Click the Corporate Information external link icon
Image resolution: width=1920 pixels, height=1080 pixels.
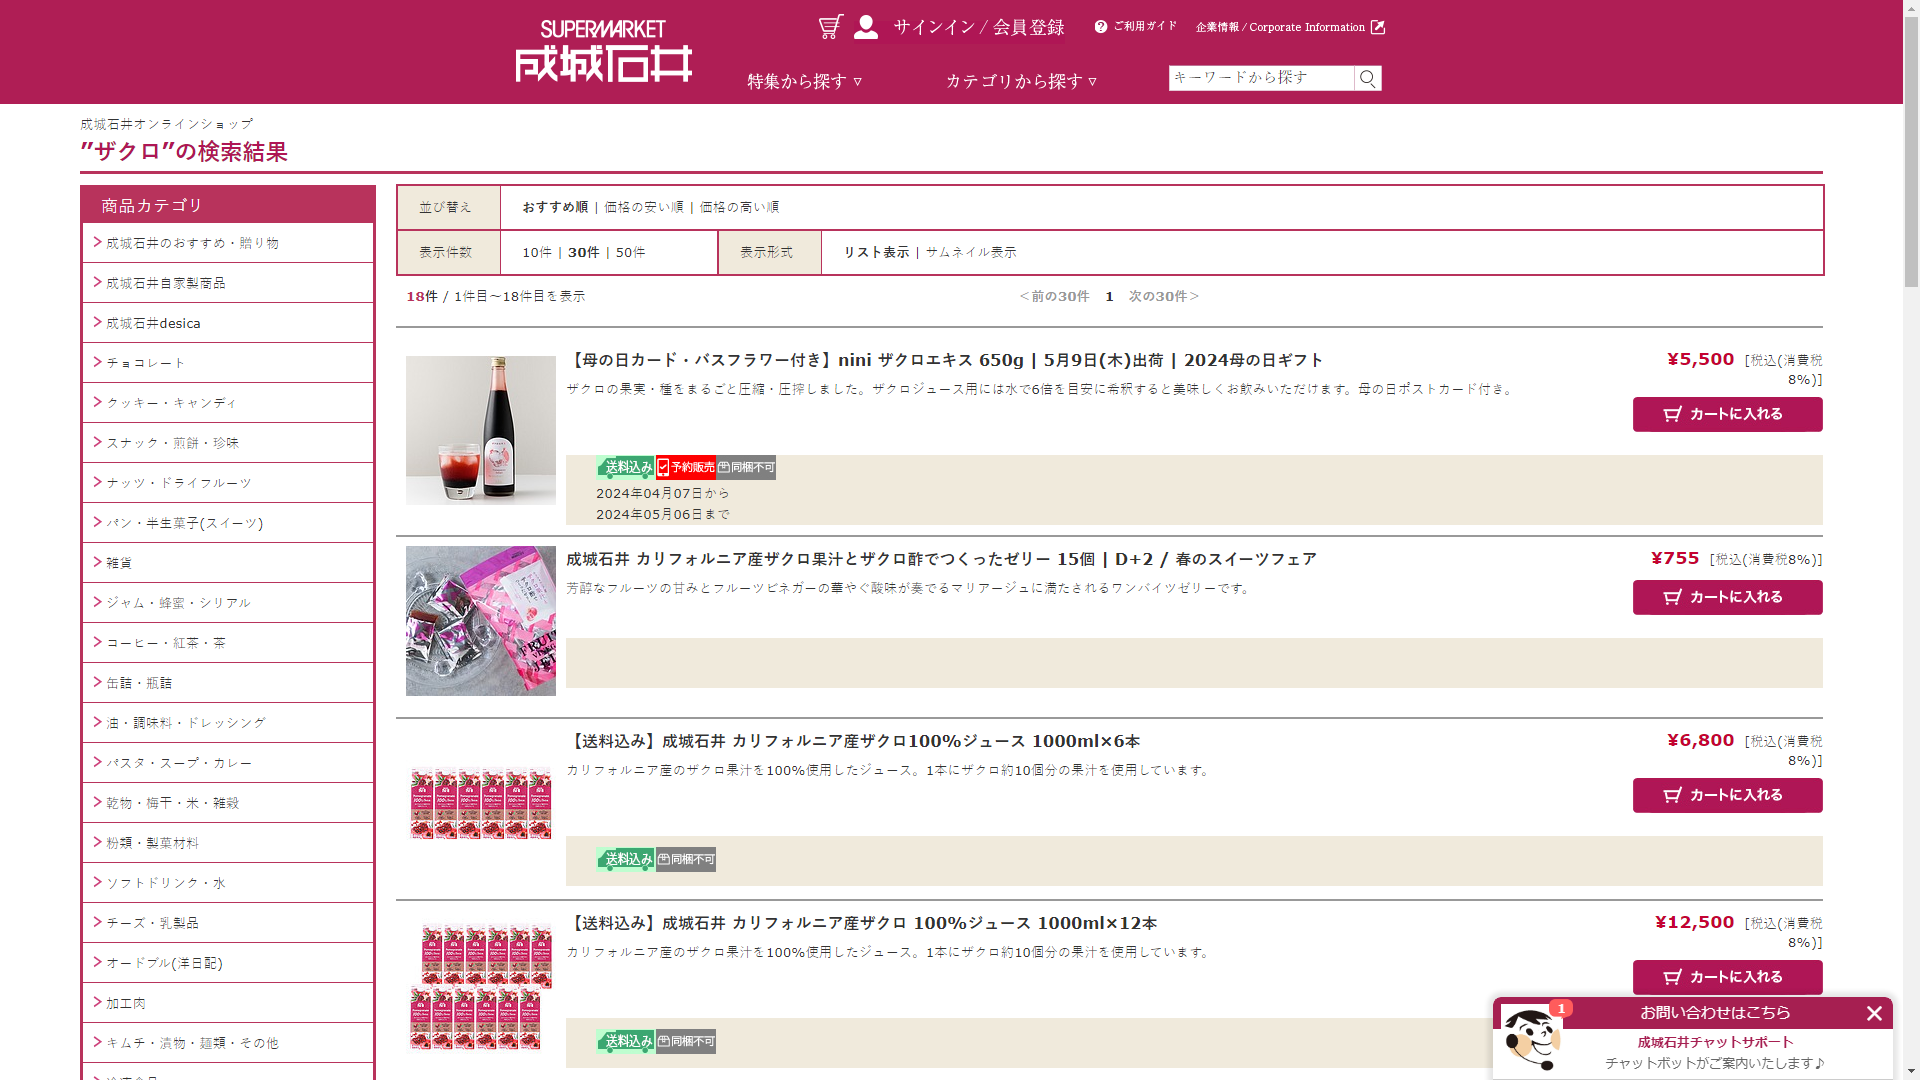(1377, 27)
